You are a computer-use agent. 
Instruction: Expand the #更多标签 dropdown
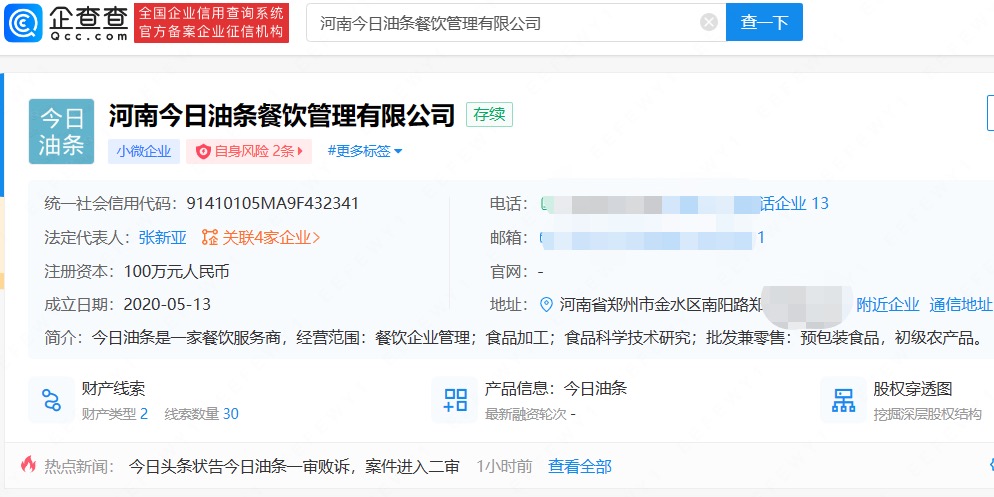[x=365, y=151]
